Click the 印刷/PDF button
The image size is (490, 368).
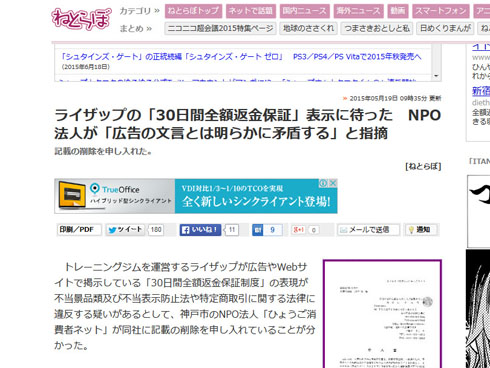coord(79,230)
